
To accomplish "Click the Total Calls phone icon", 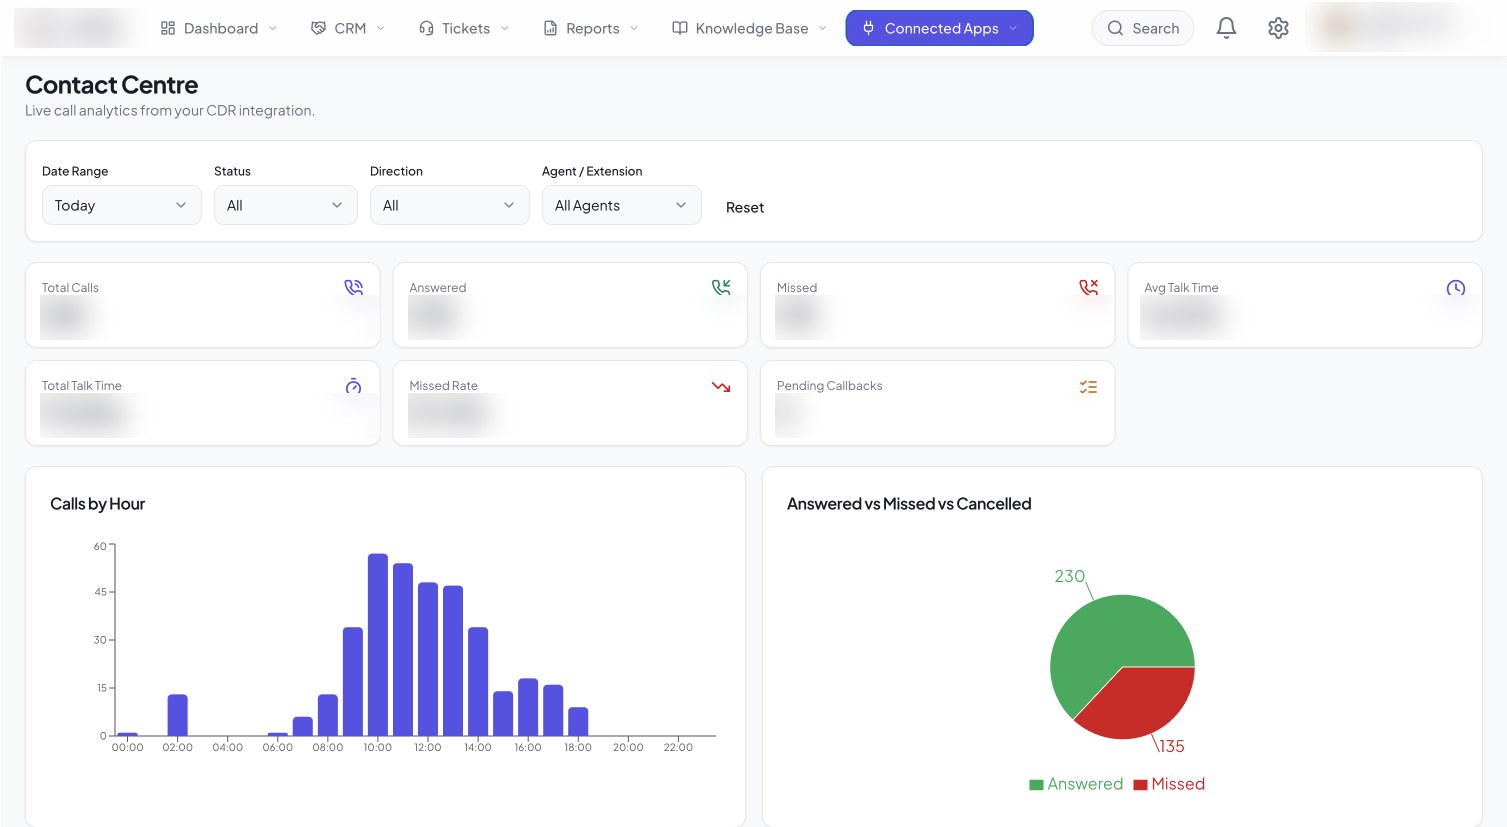I will pos(354,287).
